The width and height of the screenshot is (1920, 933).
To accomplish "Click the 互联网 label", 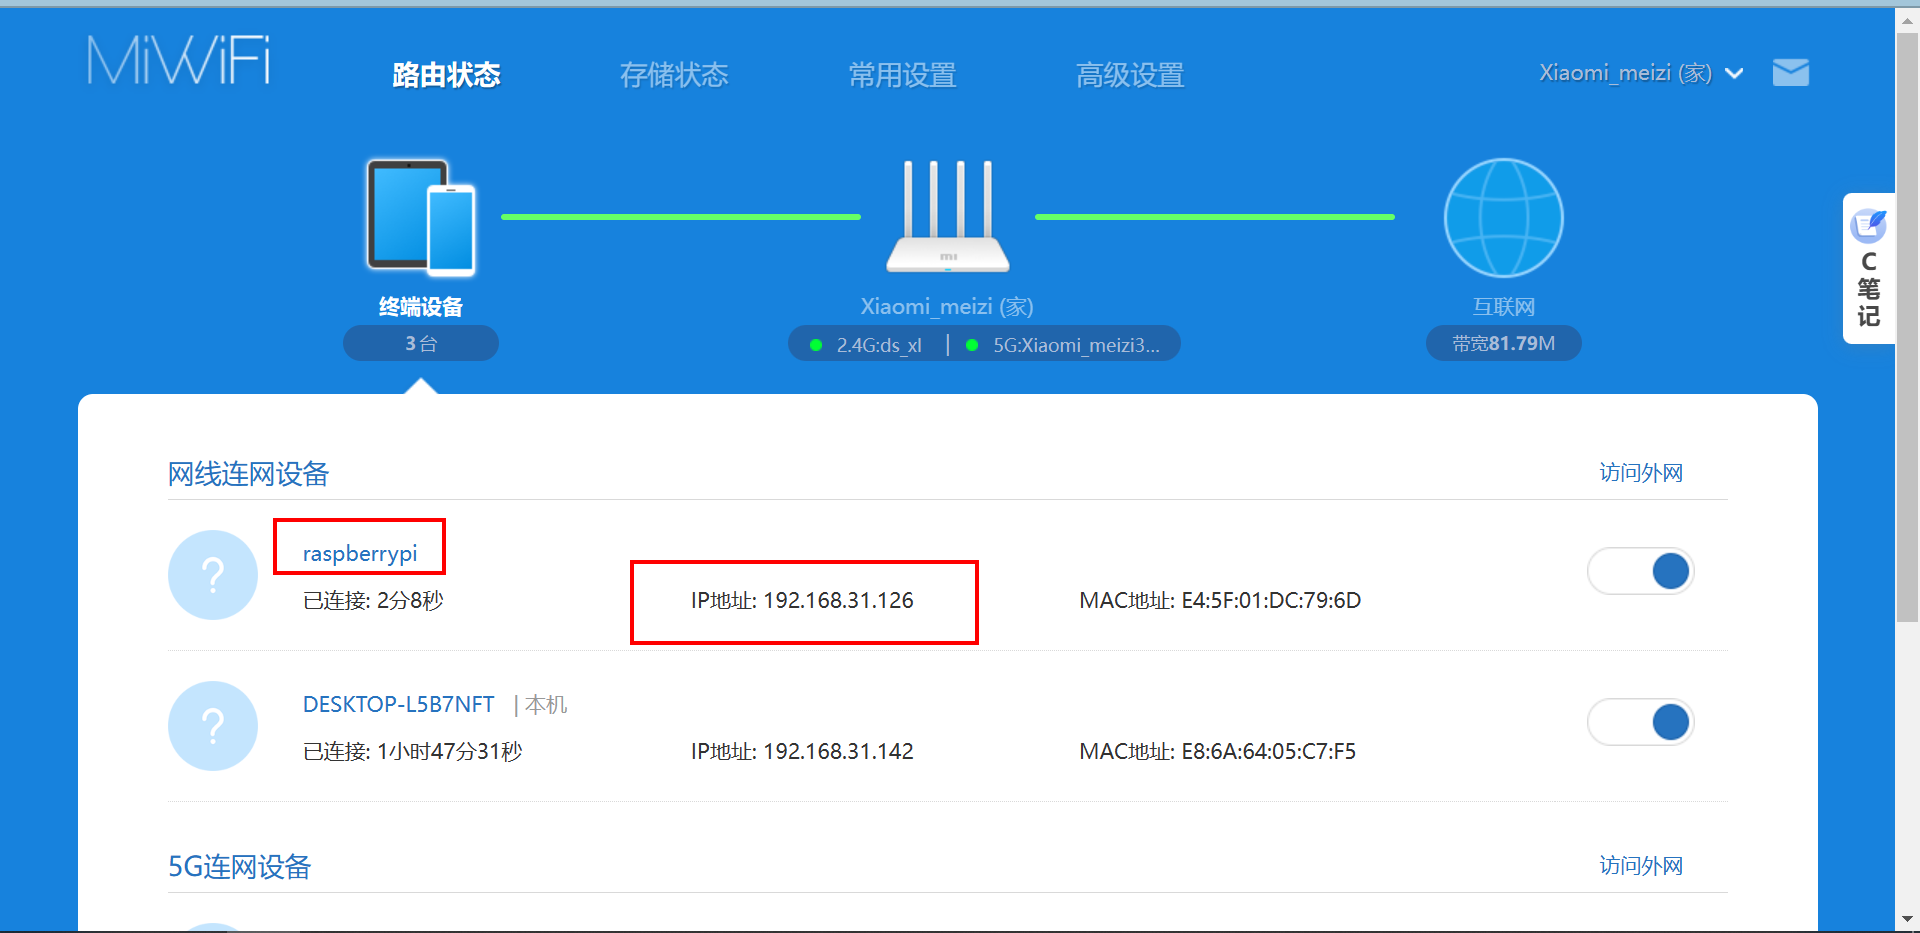I will pos(1503,307).
